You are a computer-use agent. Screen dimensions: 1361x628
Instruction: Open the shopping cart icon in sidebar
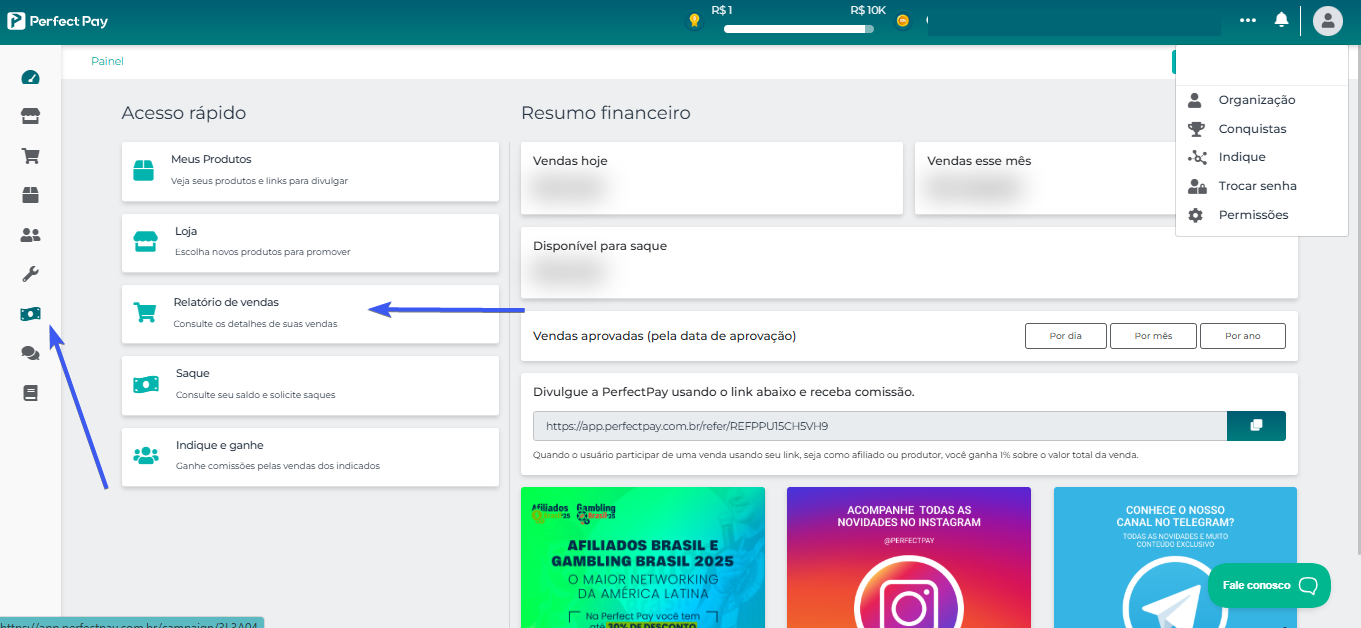(30, 156)
